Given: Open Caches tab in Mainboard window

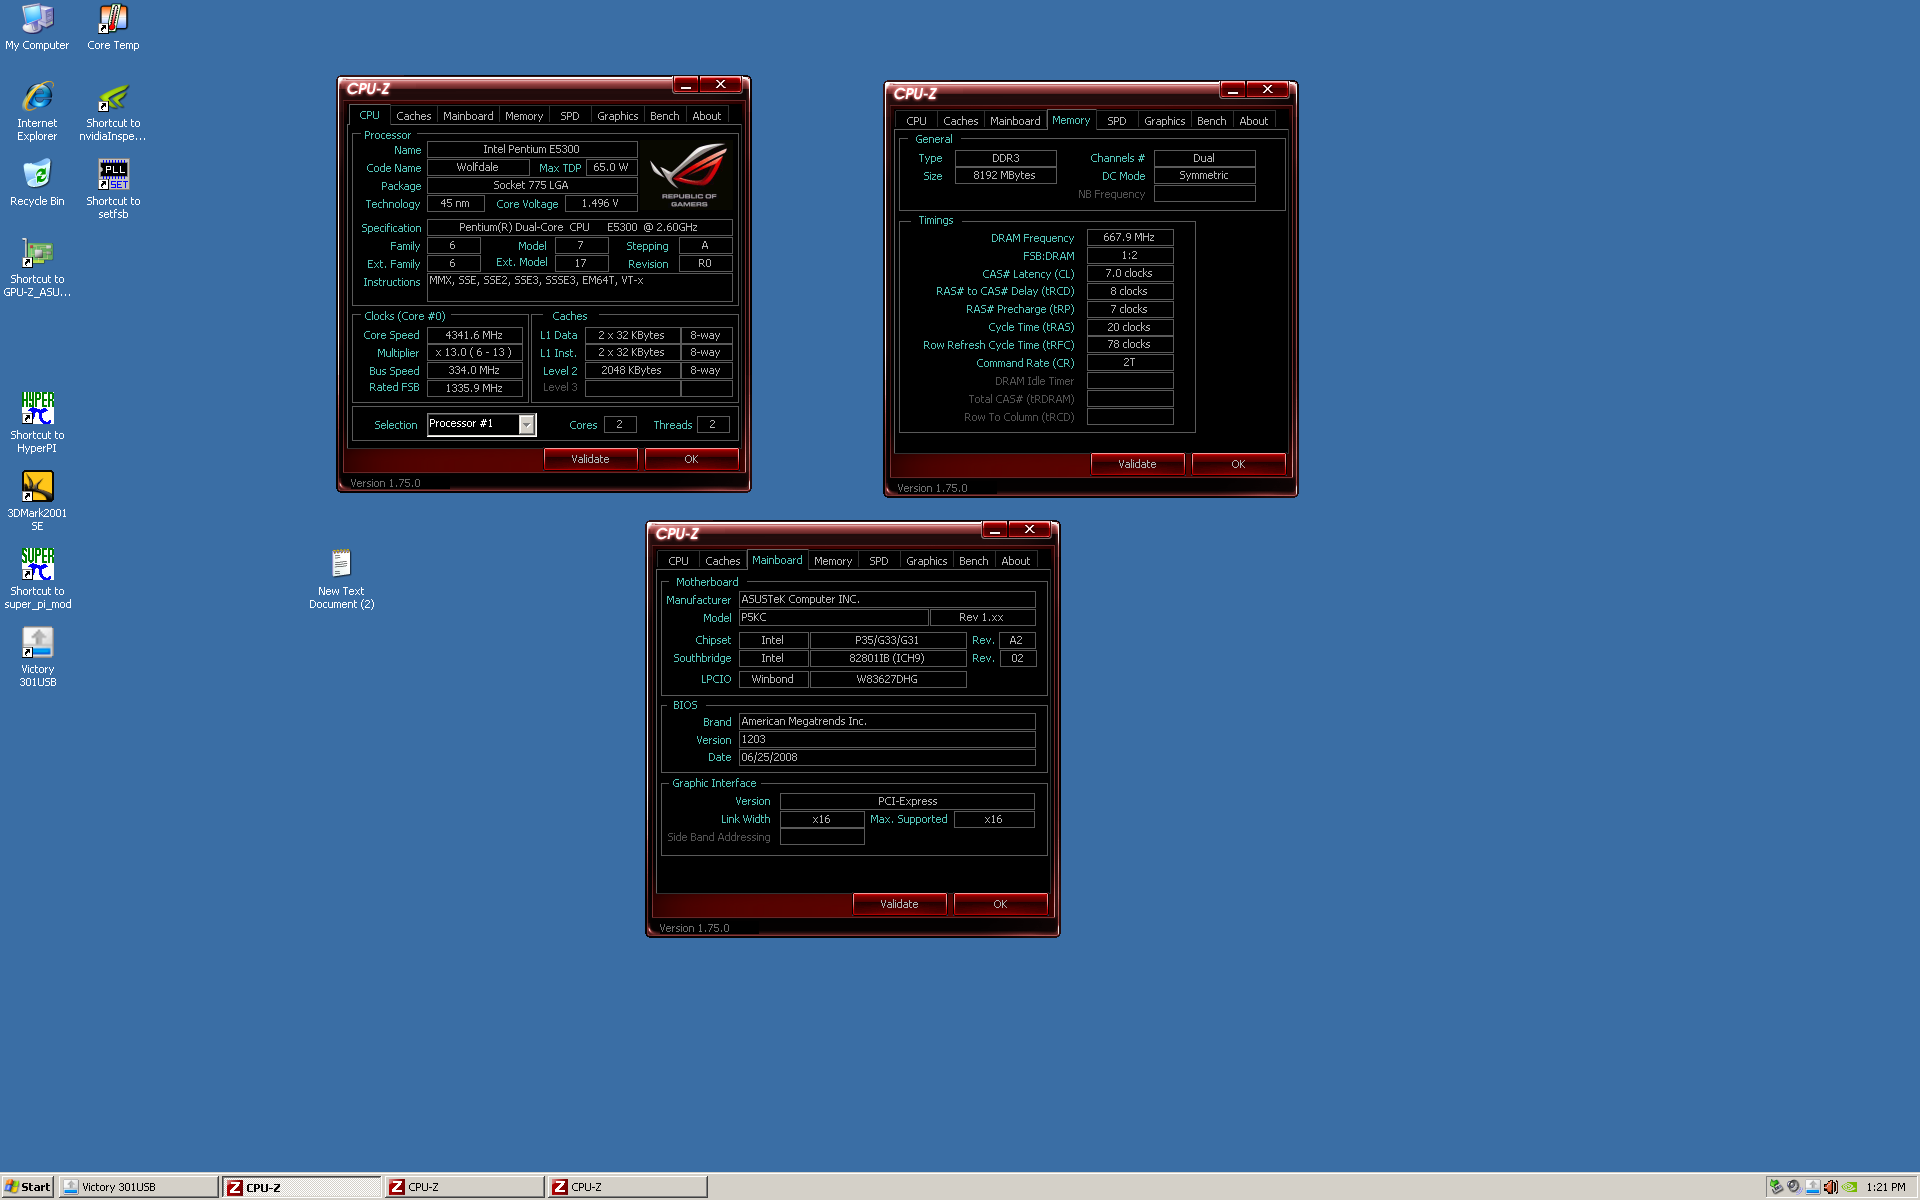Looking at the screenshot, I should (x=722, y=561).
